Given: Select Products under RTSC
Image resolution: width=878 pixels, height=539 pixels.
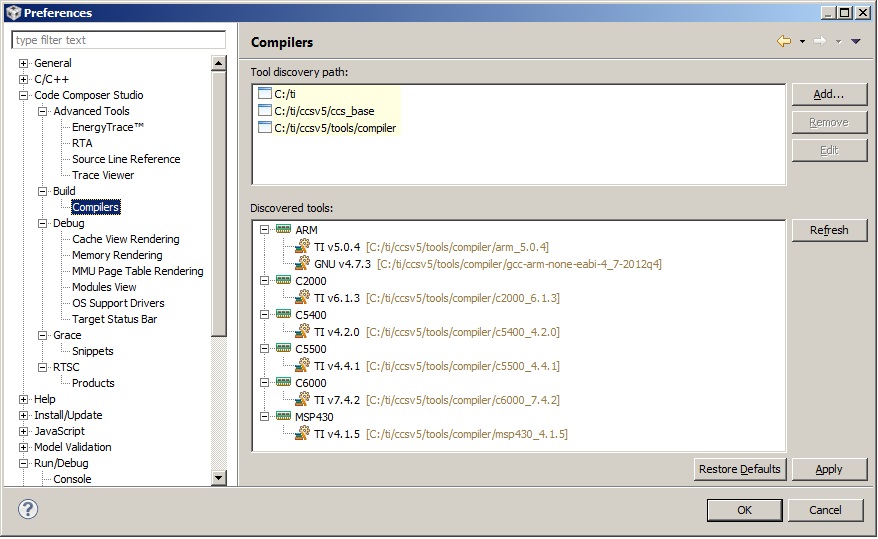Looking at the screenshot, I should point(93,383).
